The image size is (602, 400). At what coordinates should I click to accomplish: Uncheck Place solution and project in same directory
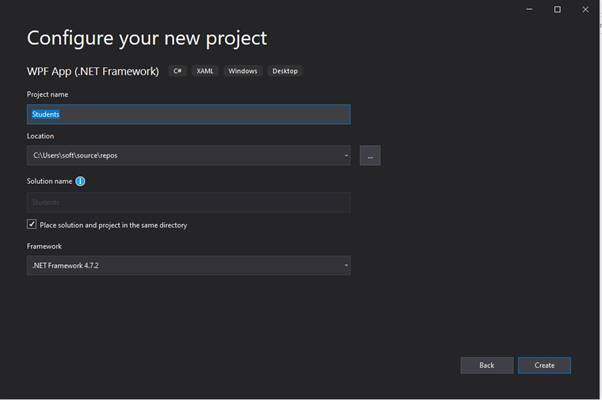point(32,225)
